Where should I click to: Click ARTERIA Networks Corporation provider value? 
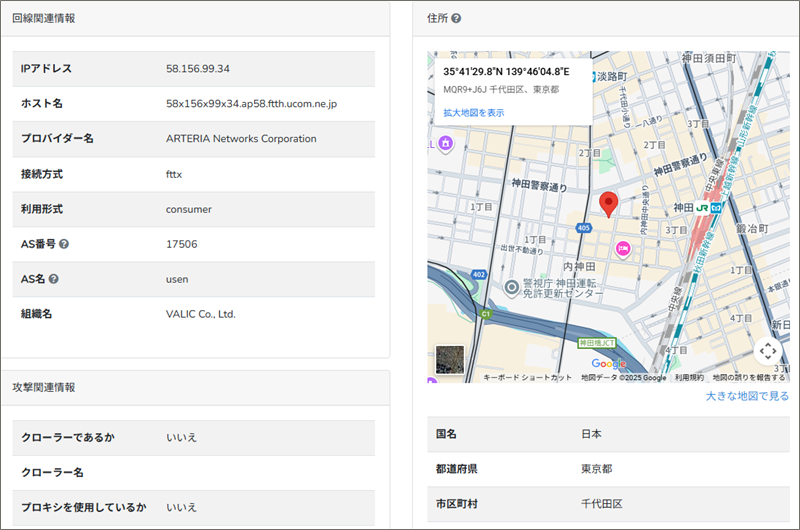pos(241,139)
